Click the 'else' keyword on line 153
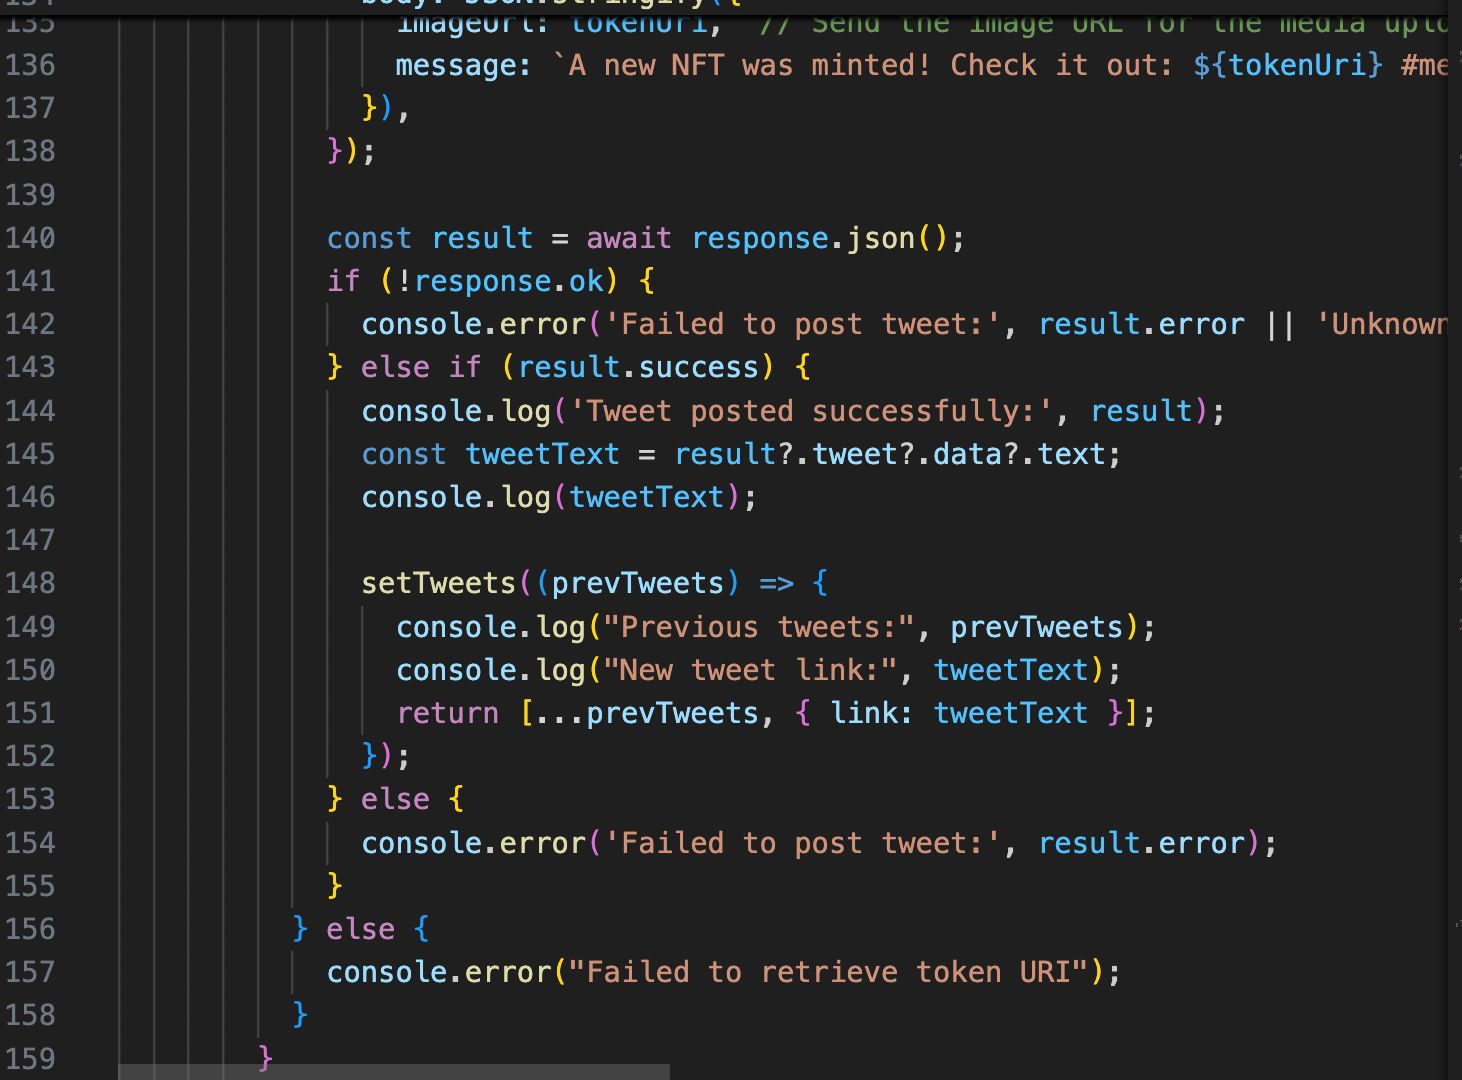Image resolution: width=1462 pixels, height=1080 pixels. [395, 799]
